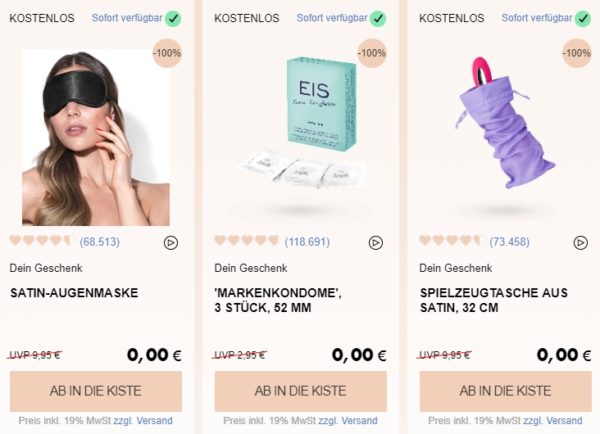Open the EIS condom box product image

pyautogui.click(x=302, y=122)
